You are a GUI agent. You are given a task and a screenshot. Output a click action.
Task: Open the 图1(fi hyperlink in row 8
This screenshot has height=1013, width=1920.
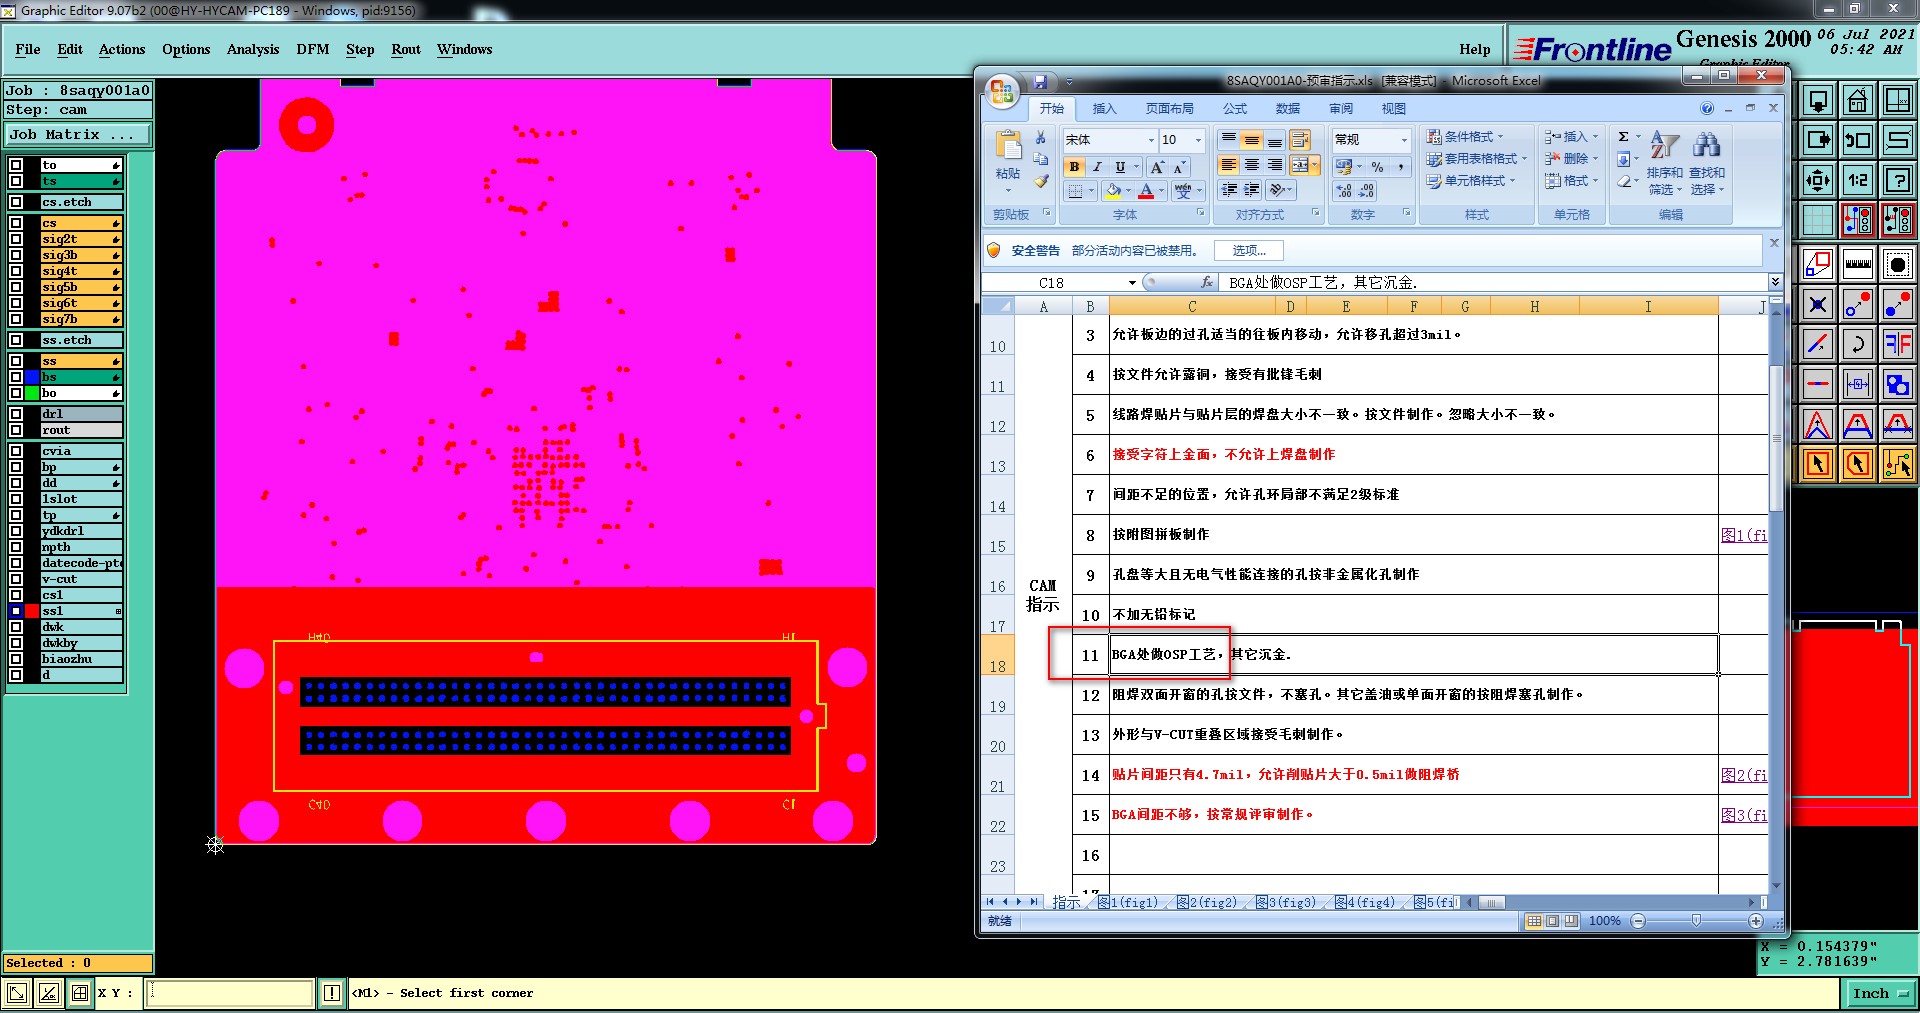[x=1743, y=535]
